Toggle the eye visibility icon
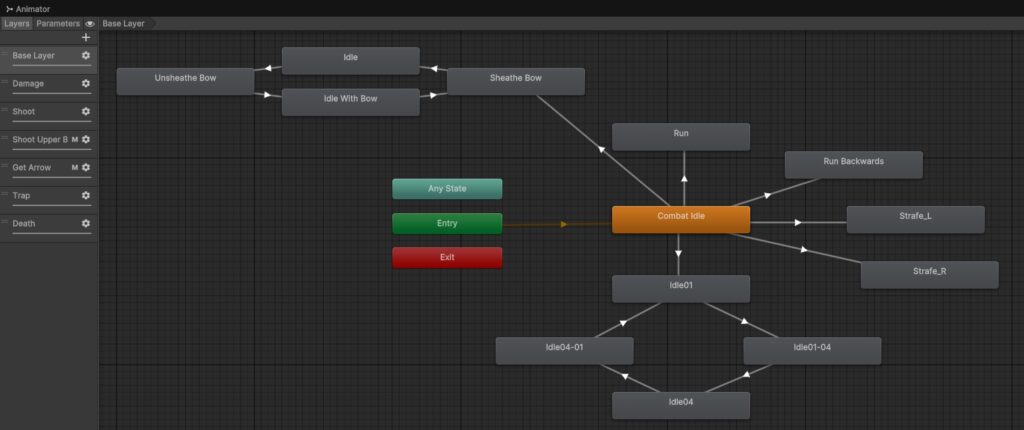Viewport: 1024px width, 430px height. click(90, 23)
